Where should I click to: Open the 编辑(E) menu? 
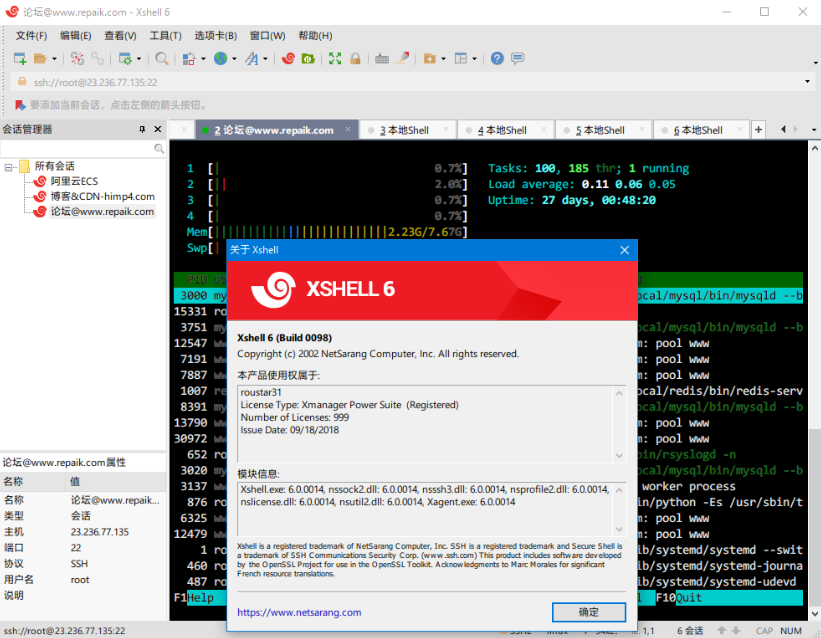tap(75, 36)
